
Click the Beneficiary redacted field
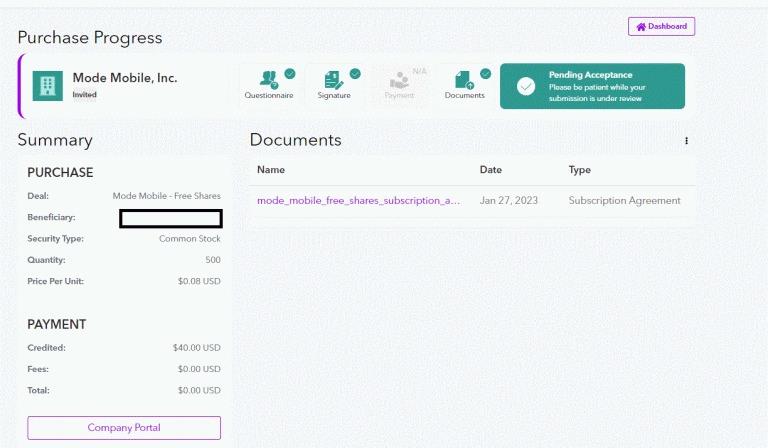tap(171, 218)
